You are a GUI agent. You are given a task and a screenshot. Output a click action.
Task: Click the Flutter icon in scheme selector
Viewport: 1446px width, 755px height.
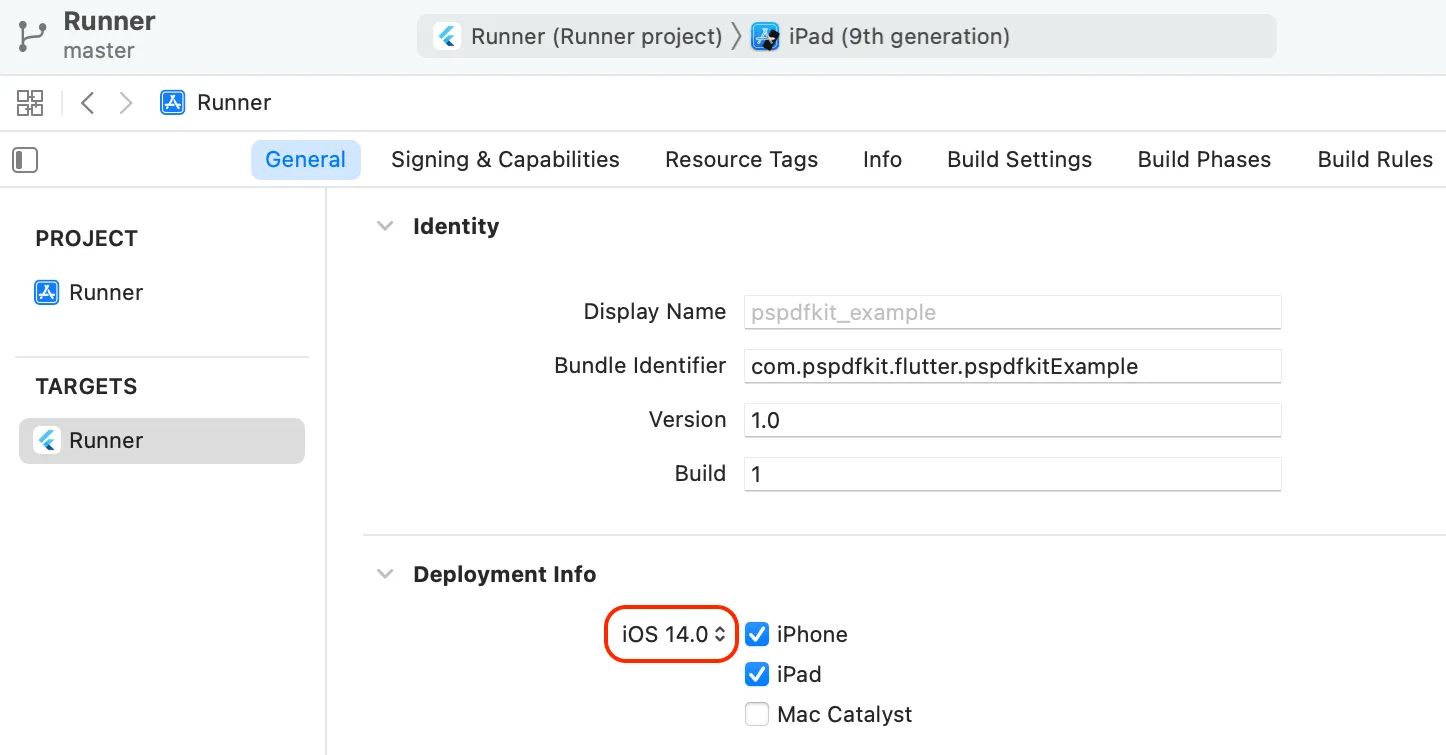click(x=447, y=37)
